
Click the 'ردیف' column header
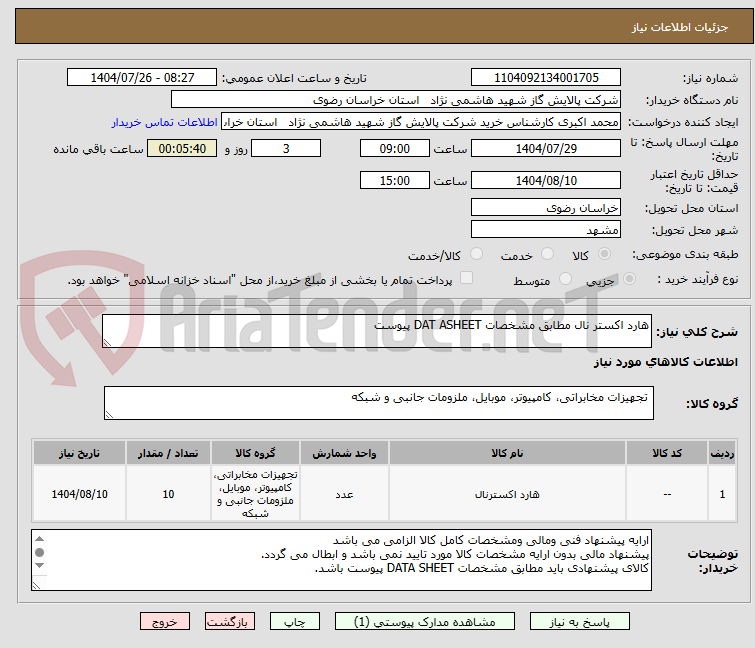click(x=722, y=453)
